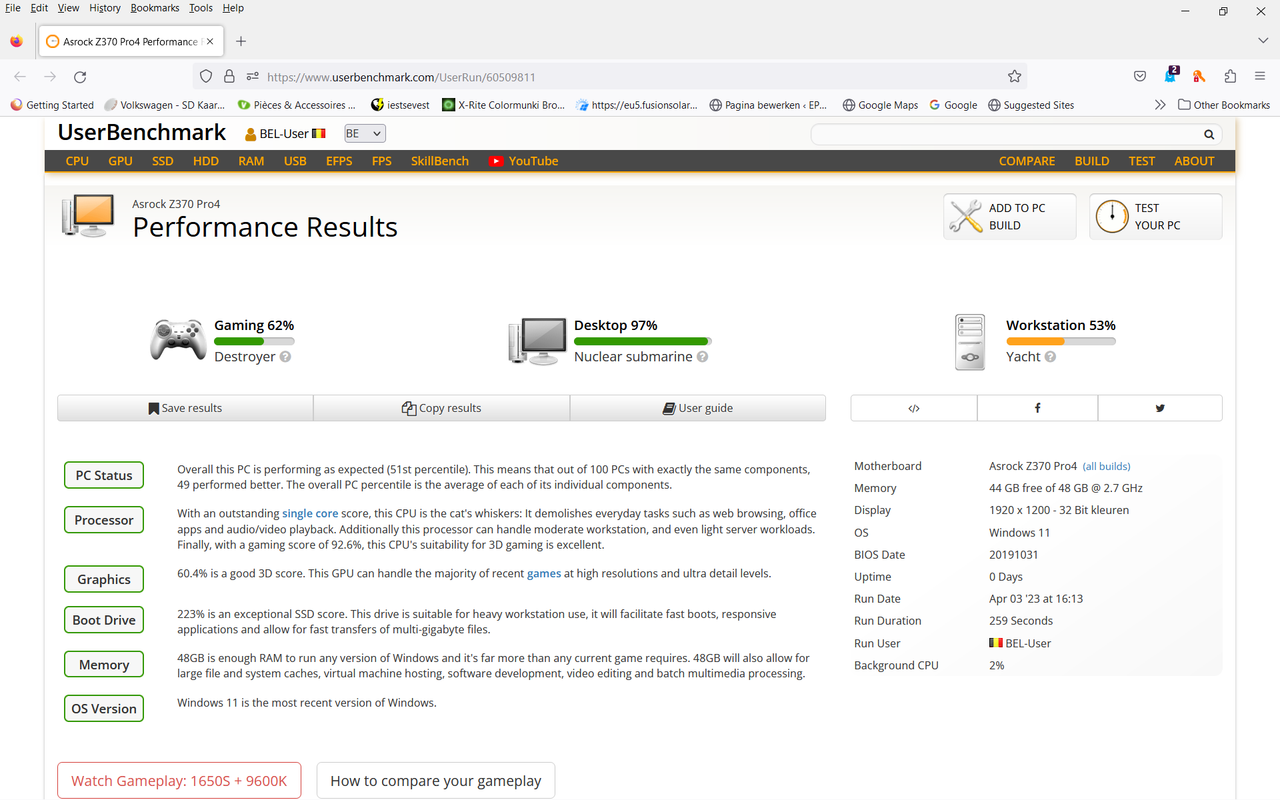Click the ADD TO PC BUILD button
Image resolution: width=1280 pixels, height=800 pixels.
pyautogui.click(x=1010, y=216)
